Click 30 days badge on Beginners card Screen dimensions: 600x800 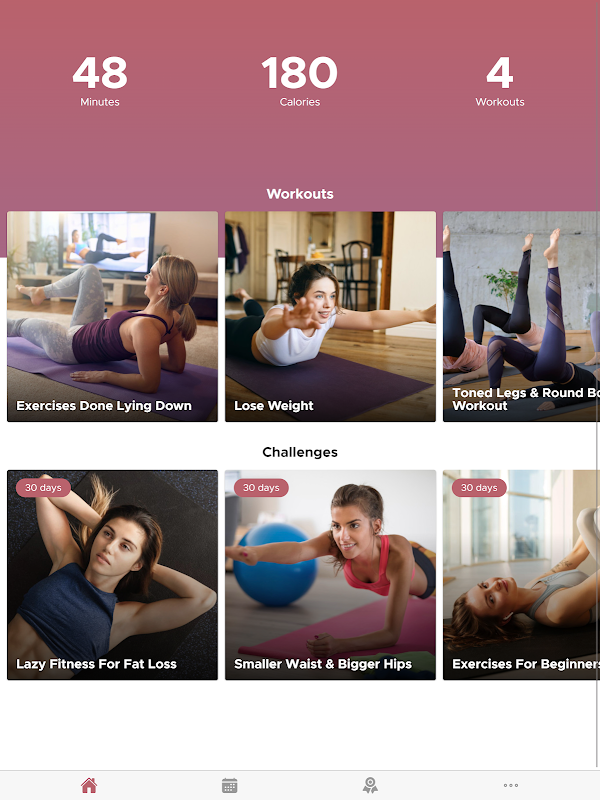tap(479, 488)
